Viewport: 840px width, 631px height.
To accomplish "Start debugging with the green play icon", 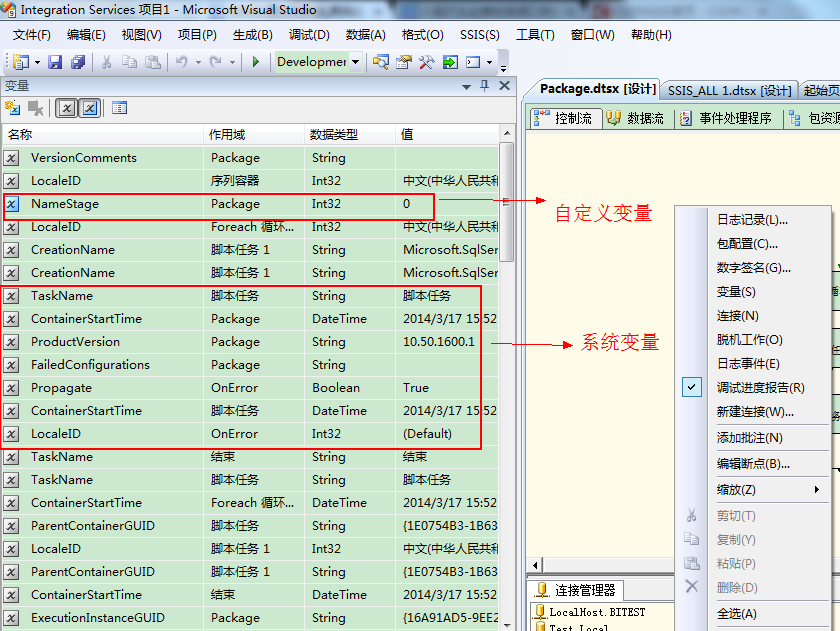I will click(x=256, y=62).
